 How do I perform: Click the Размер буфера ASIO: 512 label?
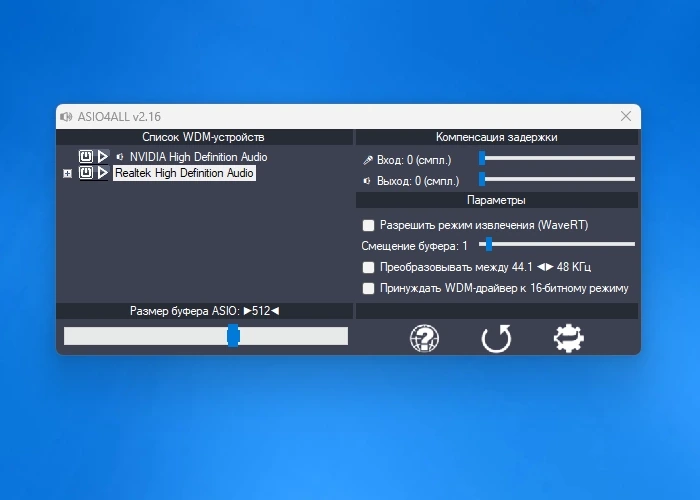[204, 311]
